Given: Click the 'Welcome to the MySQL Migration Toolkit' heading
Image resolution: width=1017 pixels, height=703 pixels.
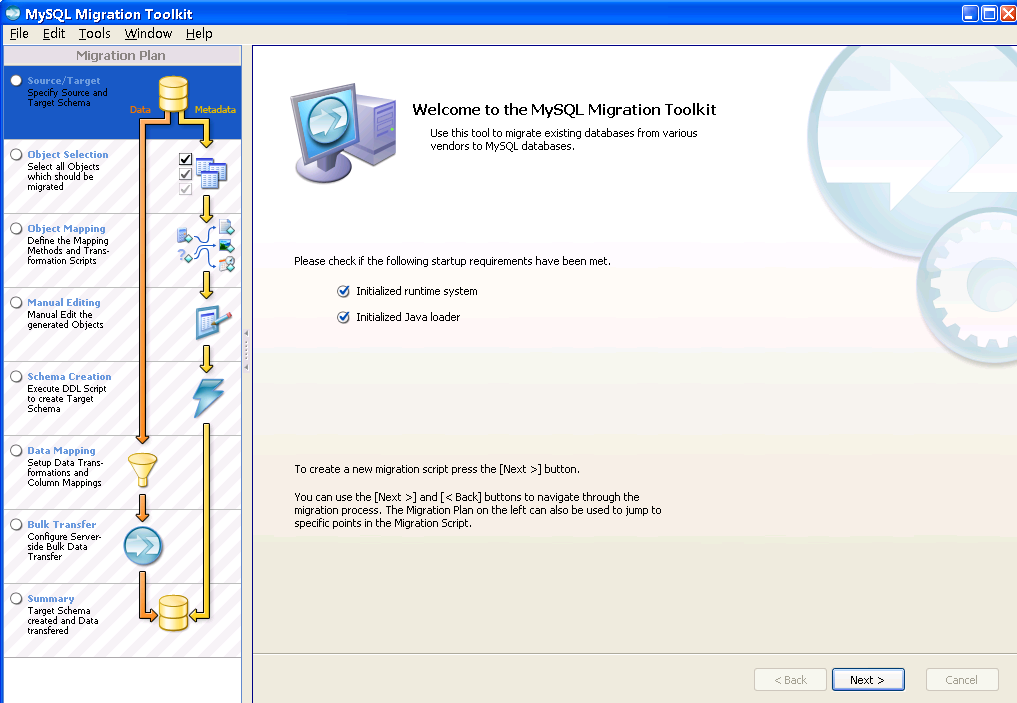Looking at the screenshot, I should click(x=564, y=110).
